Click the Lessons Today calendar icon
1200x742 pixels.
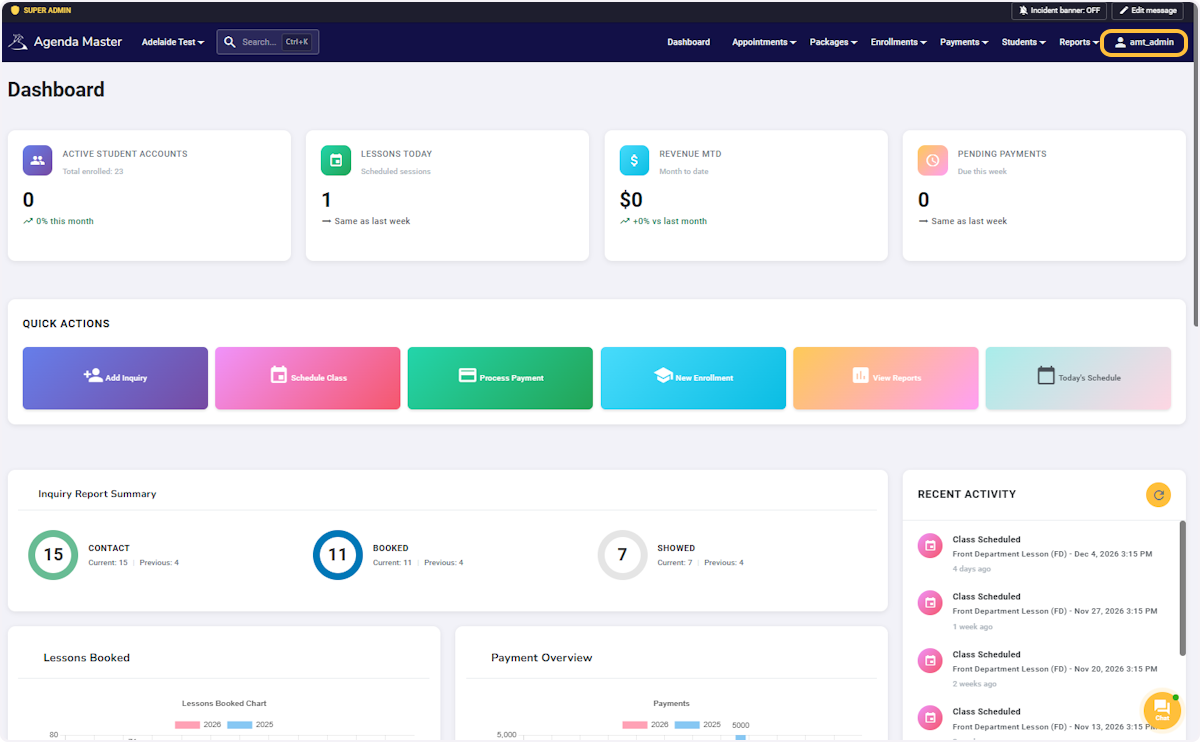coord(336,160)
